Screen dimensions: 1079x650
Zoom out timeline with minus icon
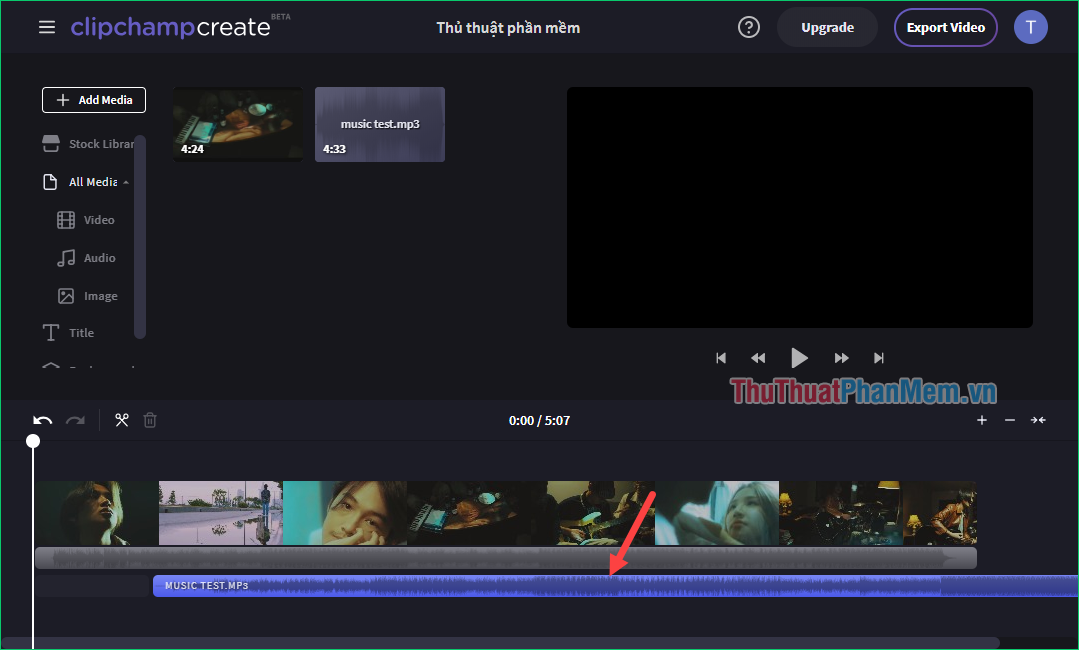(1009, 420)
